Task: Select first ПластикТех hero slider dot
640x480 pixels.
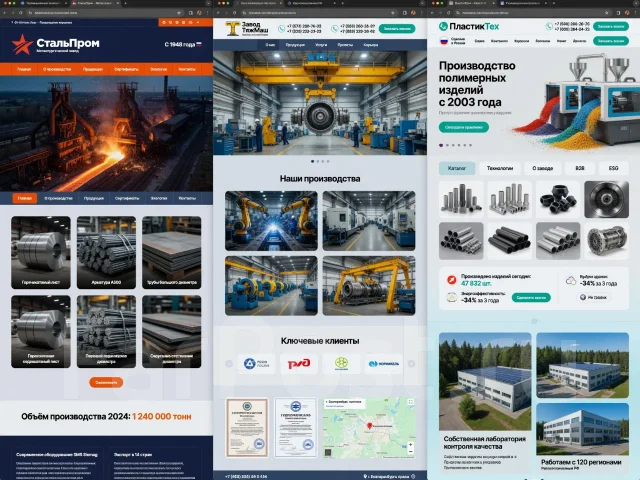Action: 441,145
